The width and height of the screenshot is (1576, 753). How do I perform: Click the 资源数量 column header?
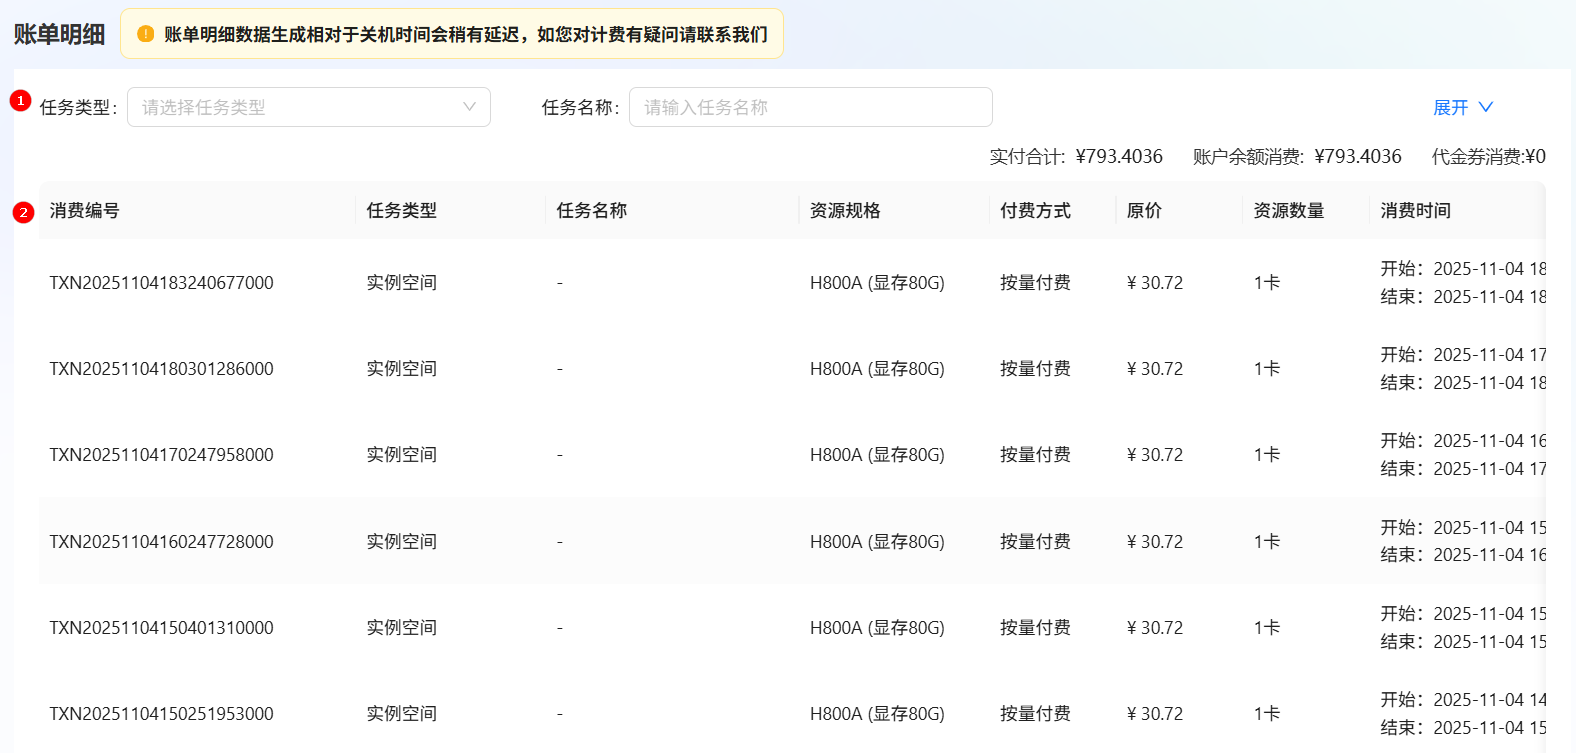(x=1288, y=211)
